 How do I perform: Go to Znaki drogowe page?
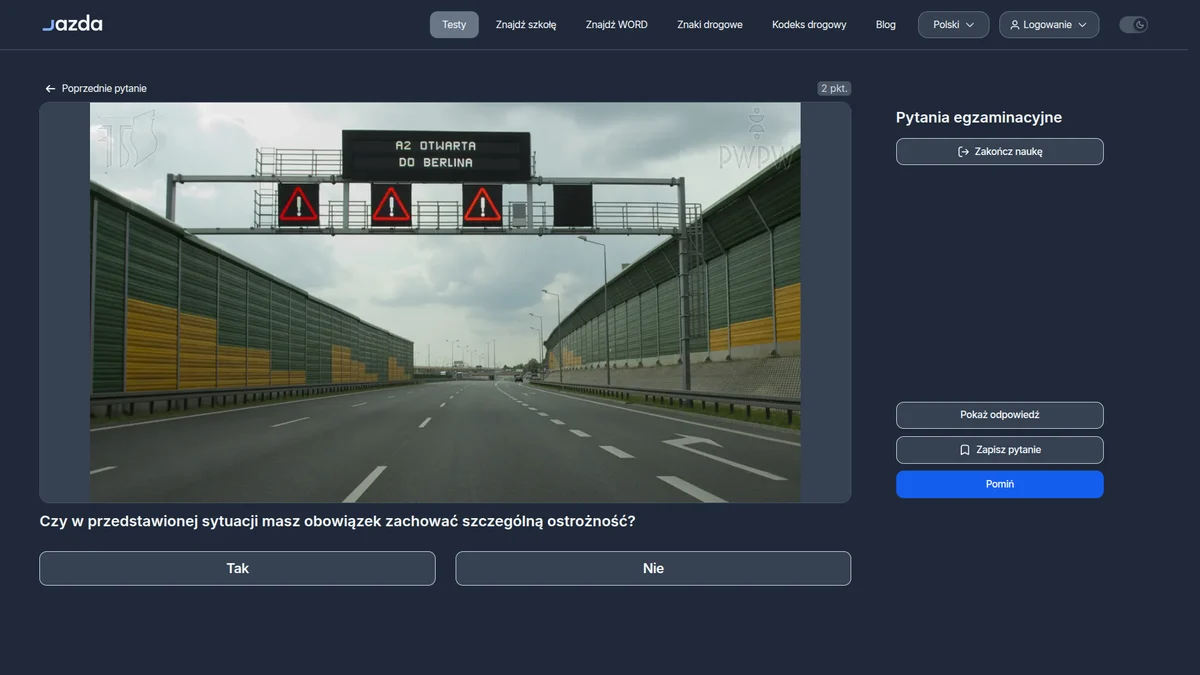coord(710,25)
